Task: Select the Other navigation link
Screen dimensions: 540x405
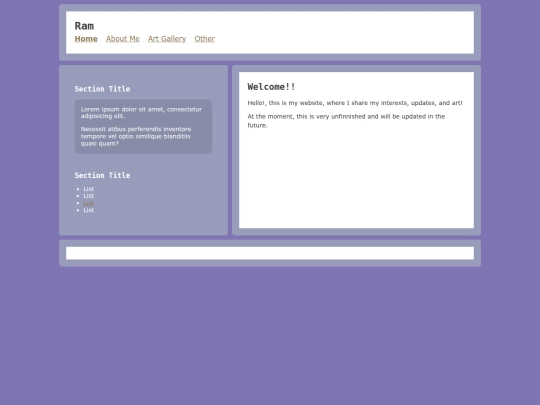Action: click(205, 39)
